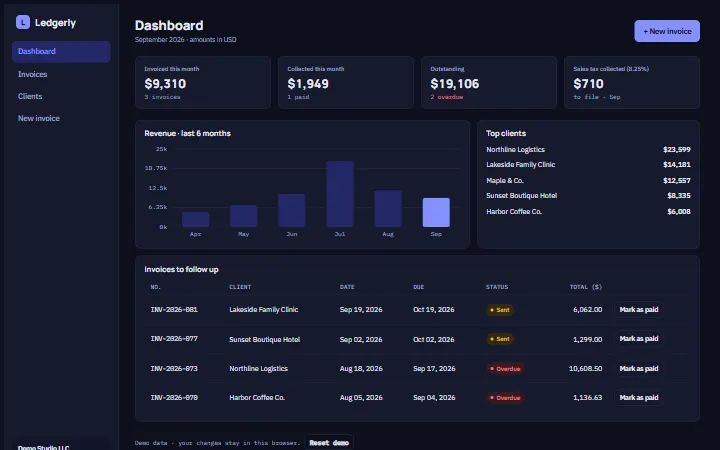
Task: Click the May revenue bar
Action: click(x=243, y=216)
